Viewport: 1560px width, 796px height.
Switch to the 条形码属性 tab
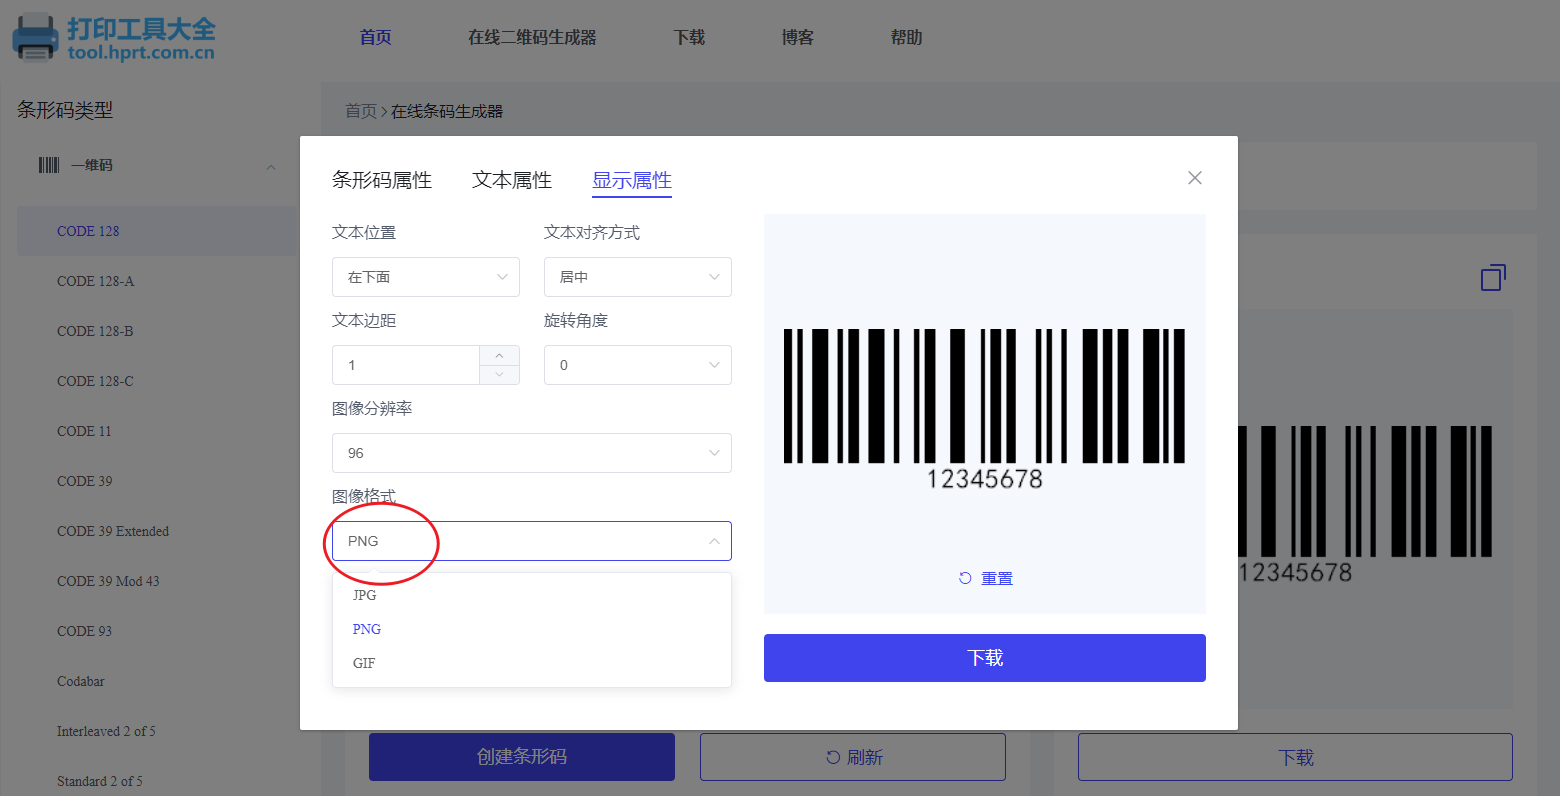382,180
